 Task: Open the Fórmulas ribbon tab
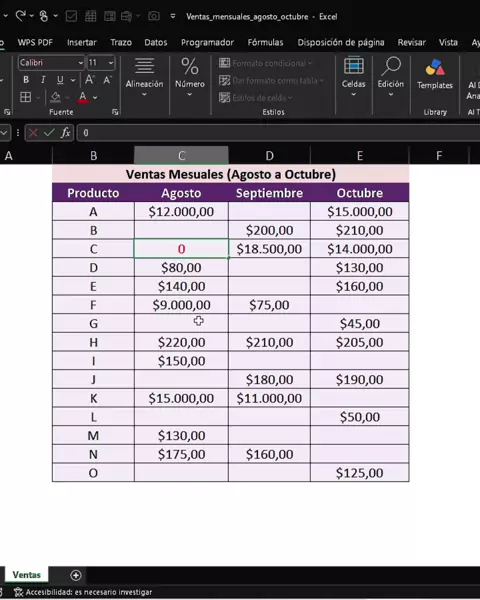tap(265, 42)
